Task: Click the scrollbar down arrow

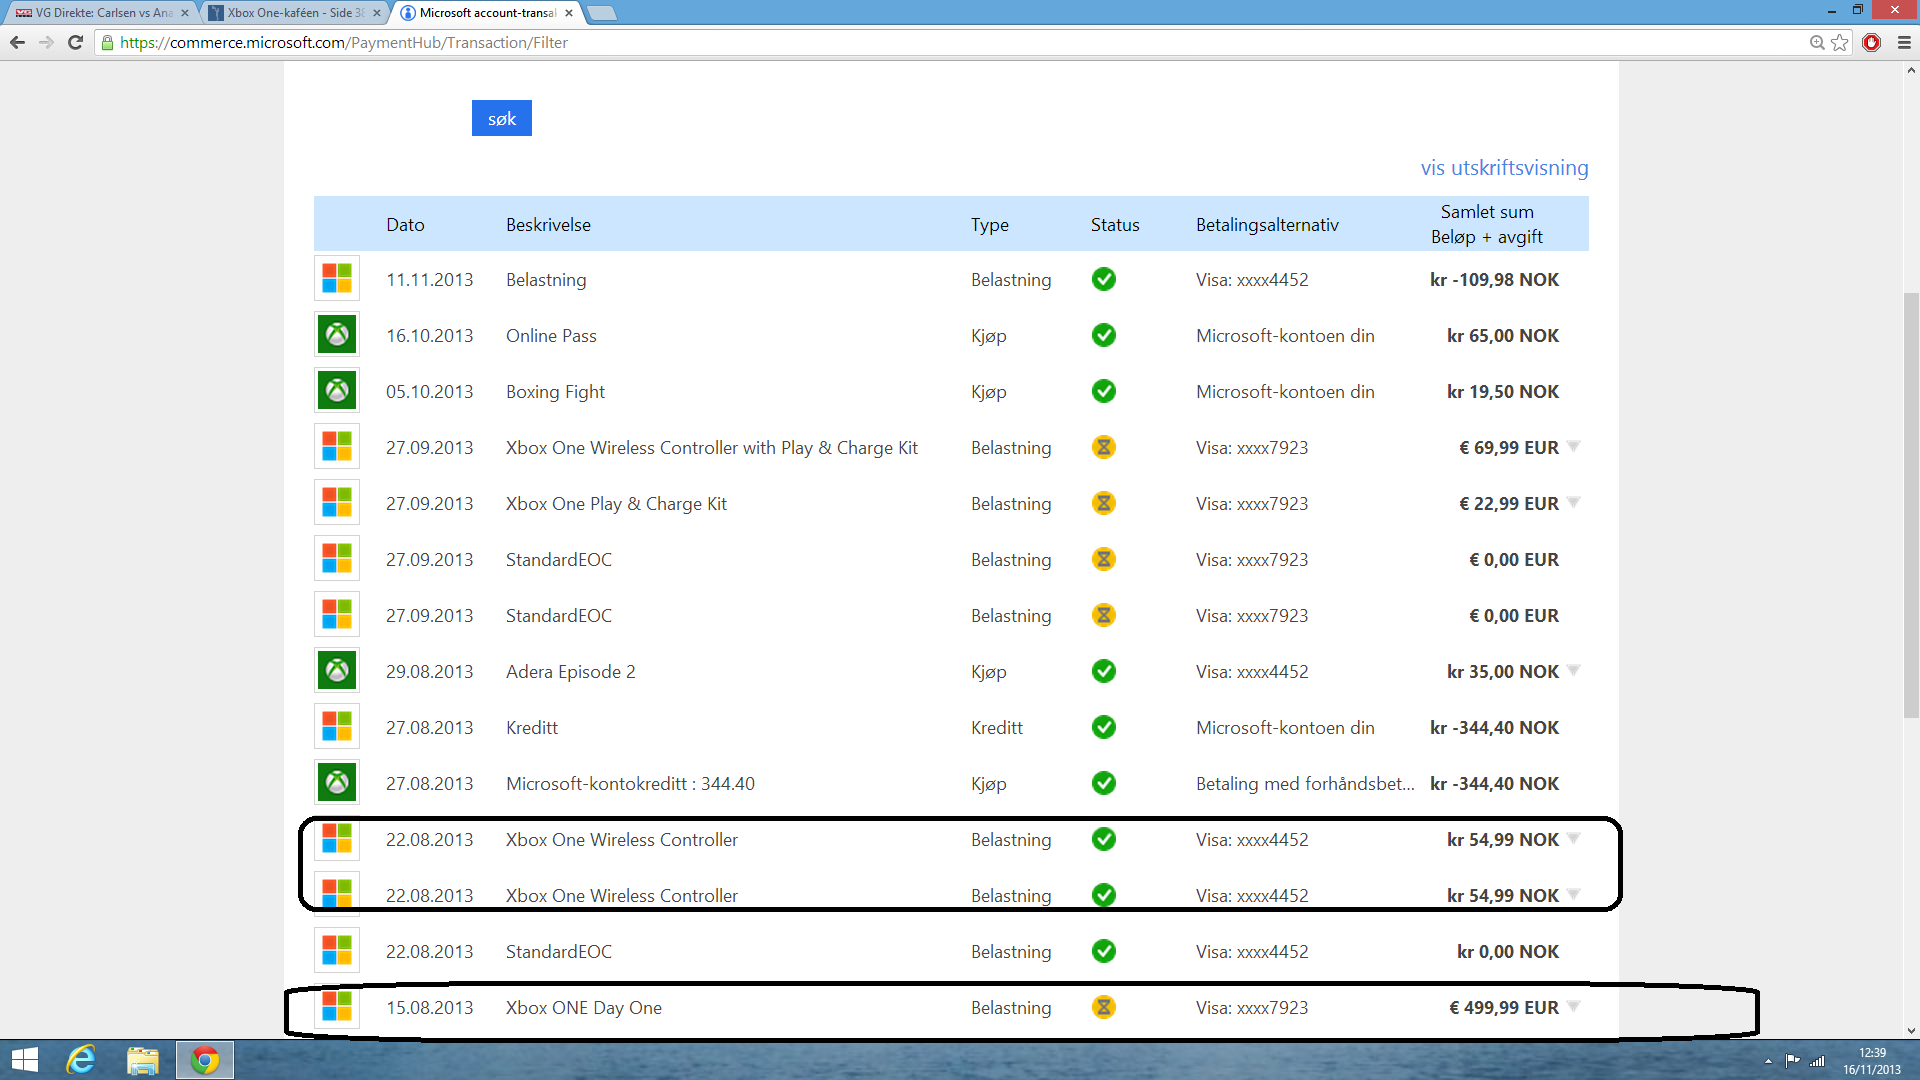Action: pyautogui.click(x=1911, y=1030)
